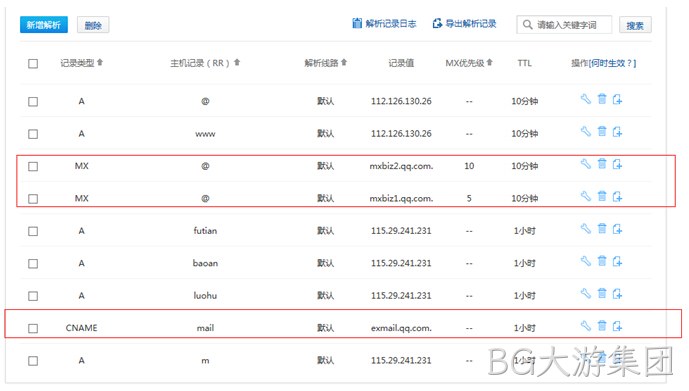The image size is (689, 391).
Task: Click the exmail.qq.com. record value
Action: [x=401, y=328]
